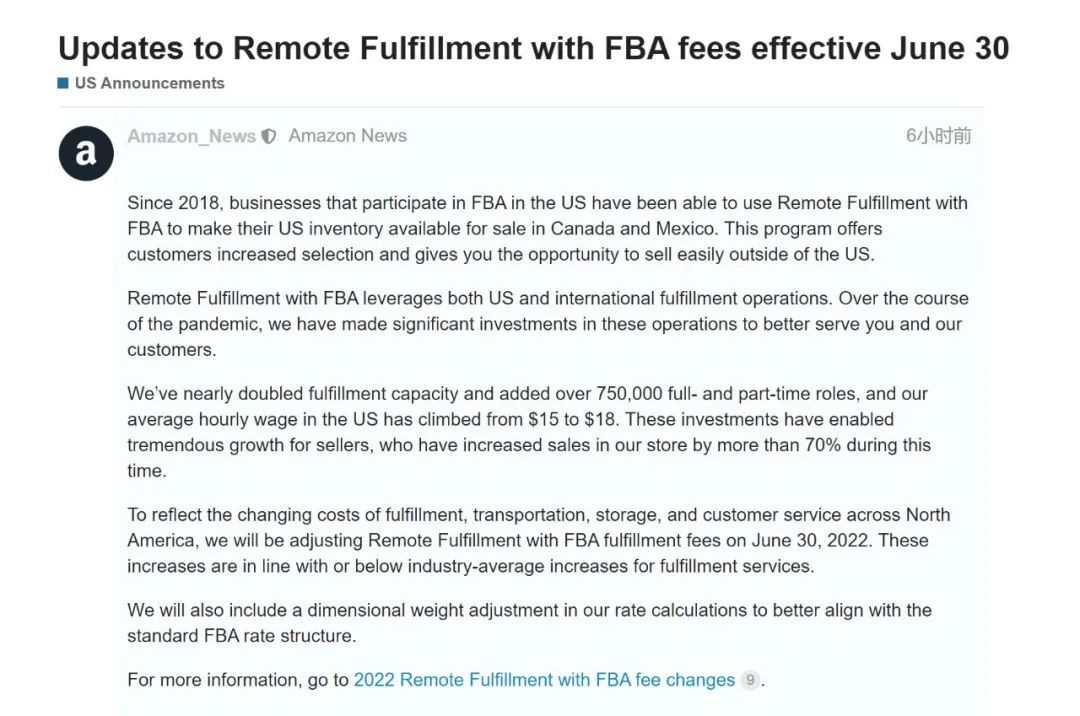Open the 2022 Remote Fulfillment fee changes link

(x=544, y=680)
